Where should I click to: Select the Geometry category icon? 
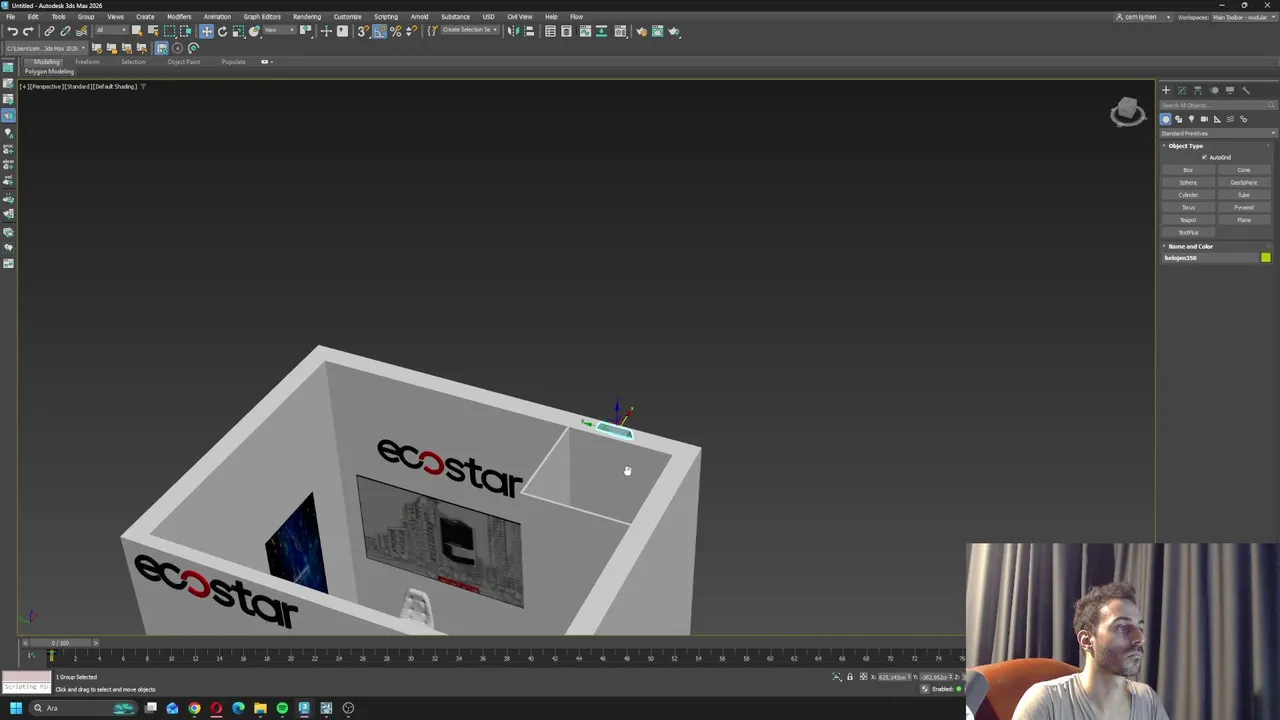(x=1166, y=119)
